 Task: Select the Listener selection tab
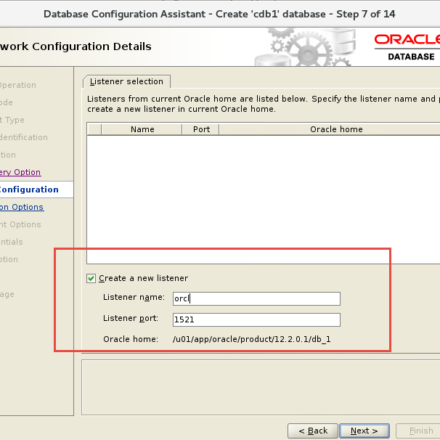click(127, 82)
